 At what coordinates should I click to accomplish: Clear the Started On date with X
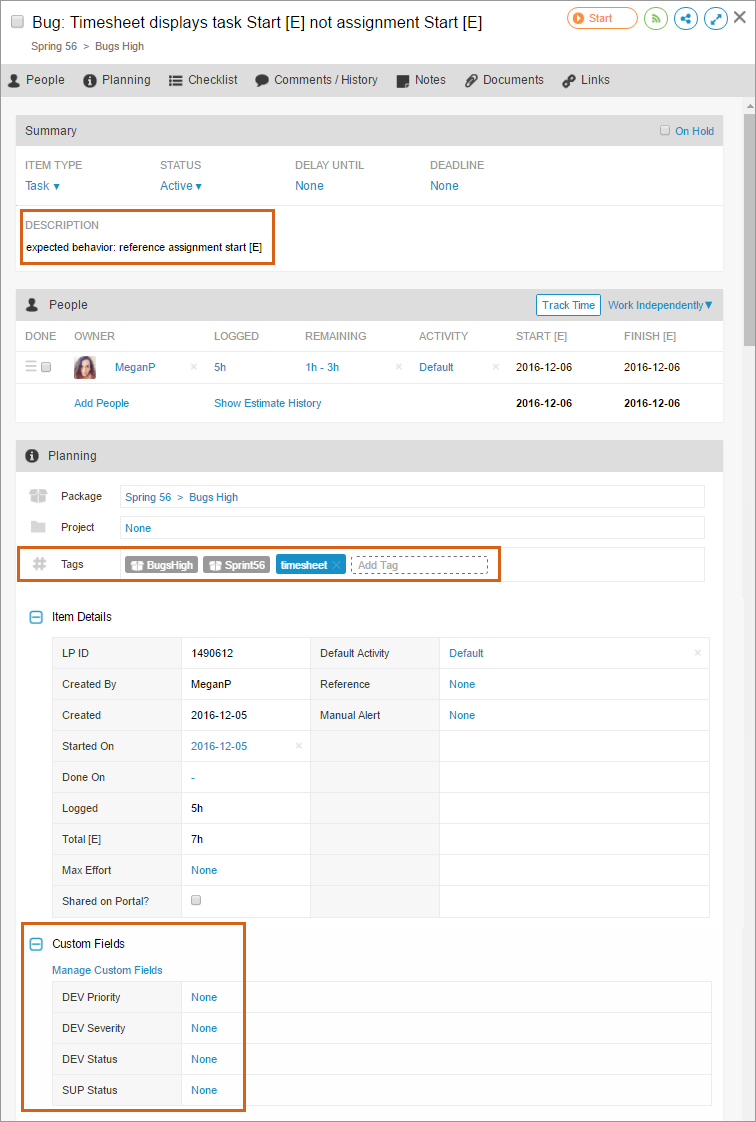click(x=298, y=746)
